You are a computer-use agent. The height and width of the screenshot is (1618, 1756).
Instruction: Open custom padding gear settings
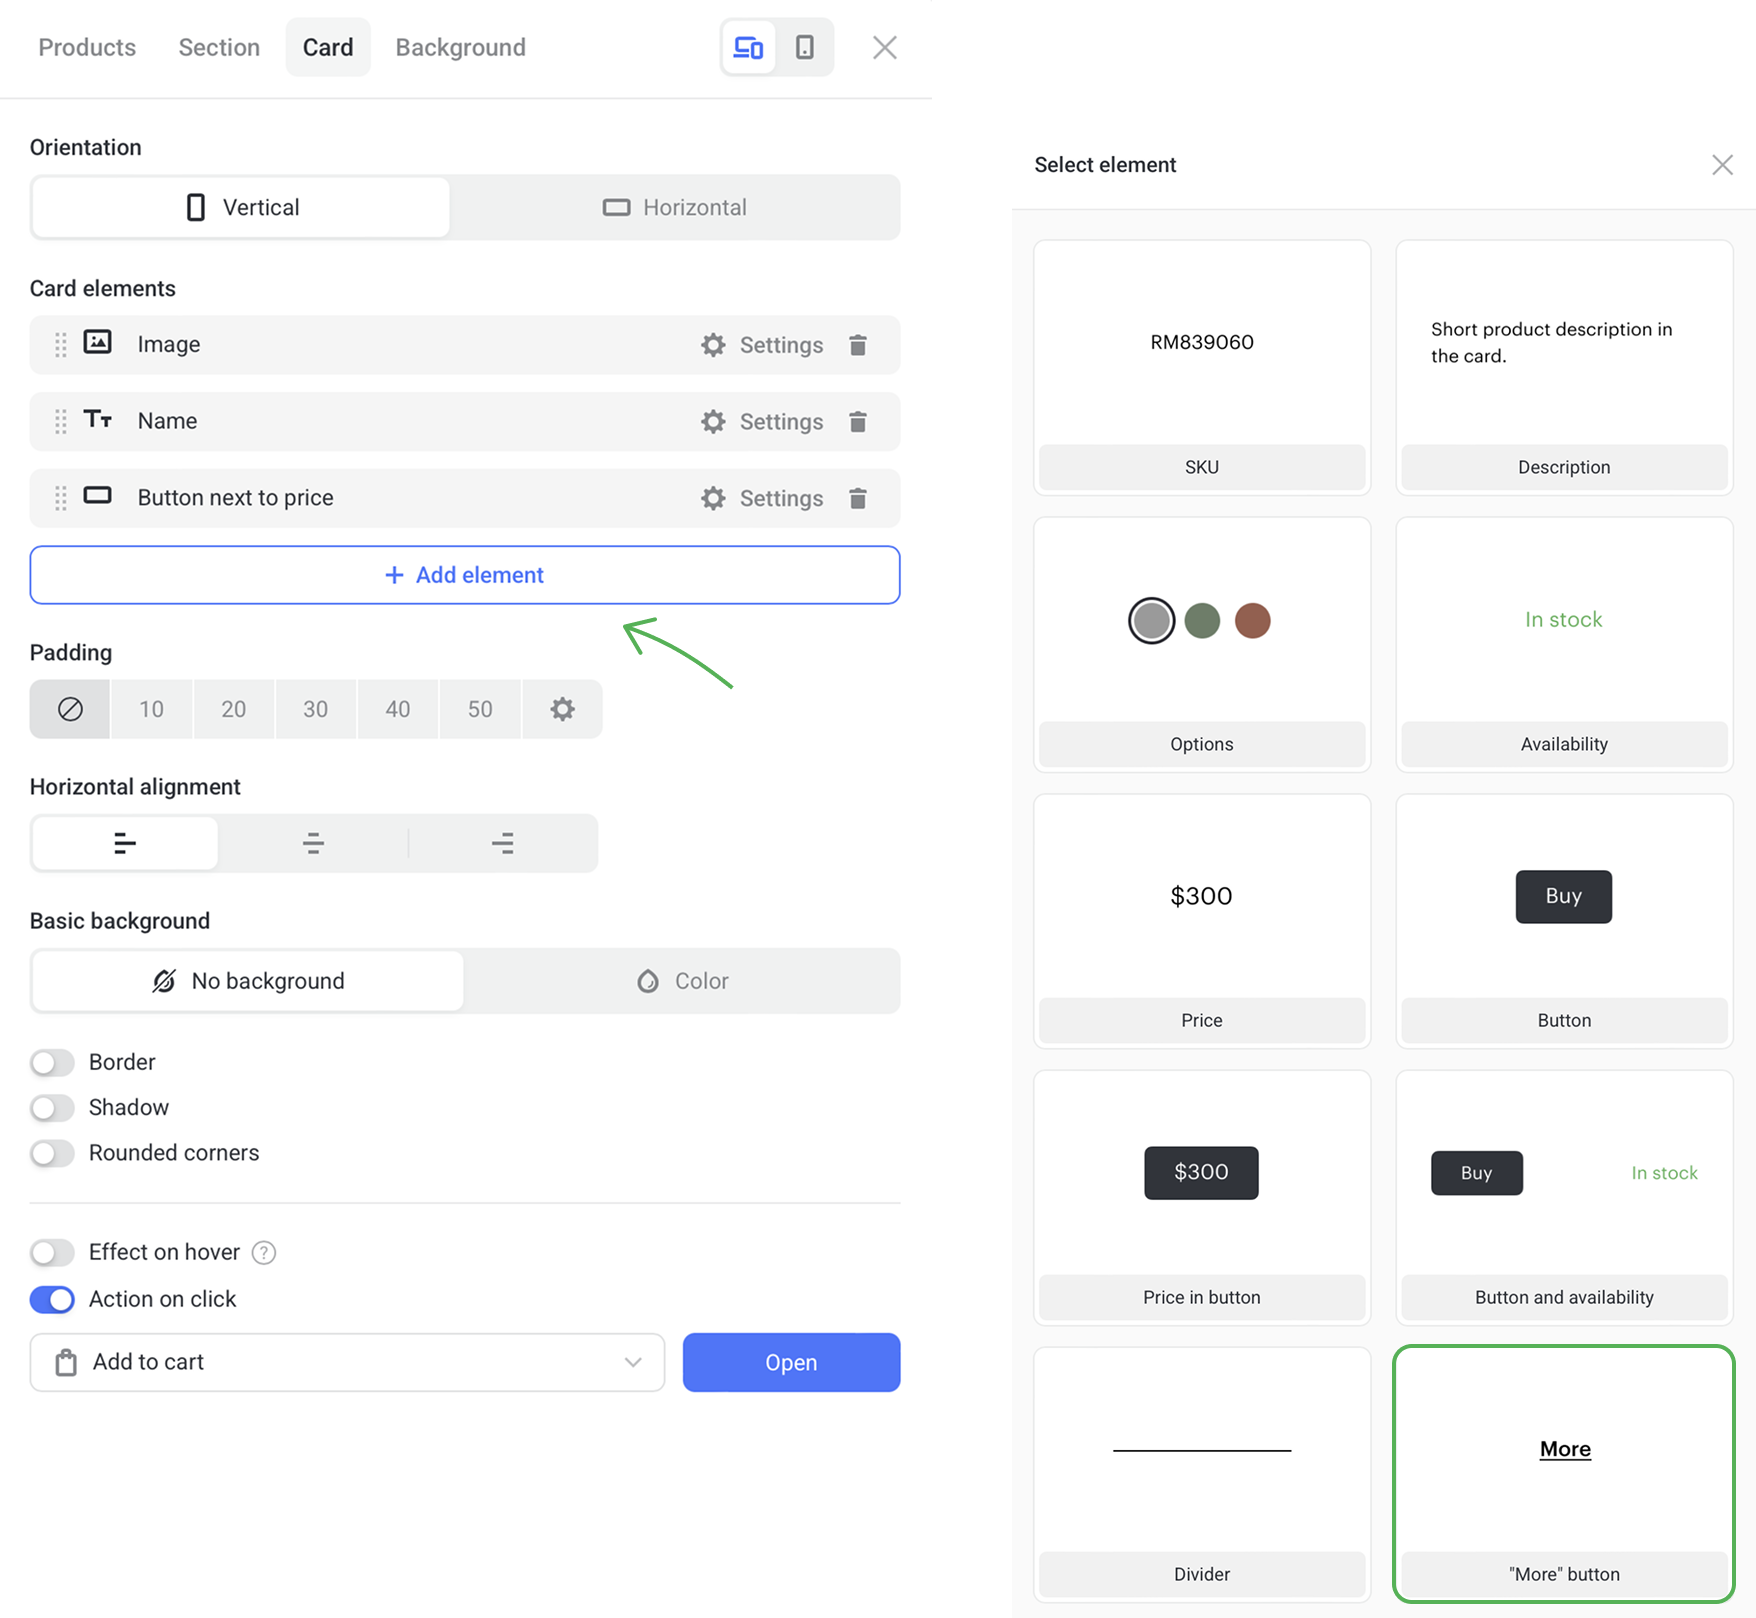562,709
